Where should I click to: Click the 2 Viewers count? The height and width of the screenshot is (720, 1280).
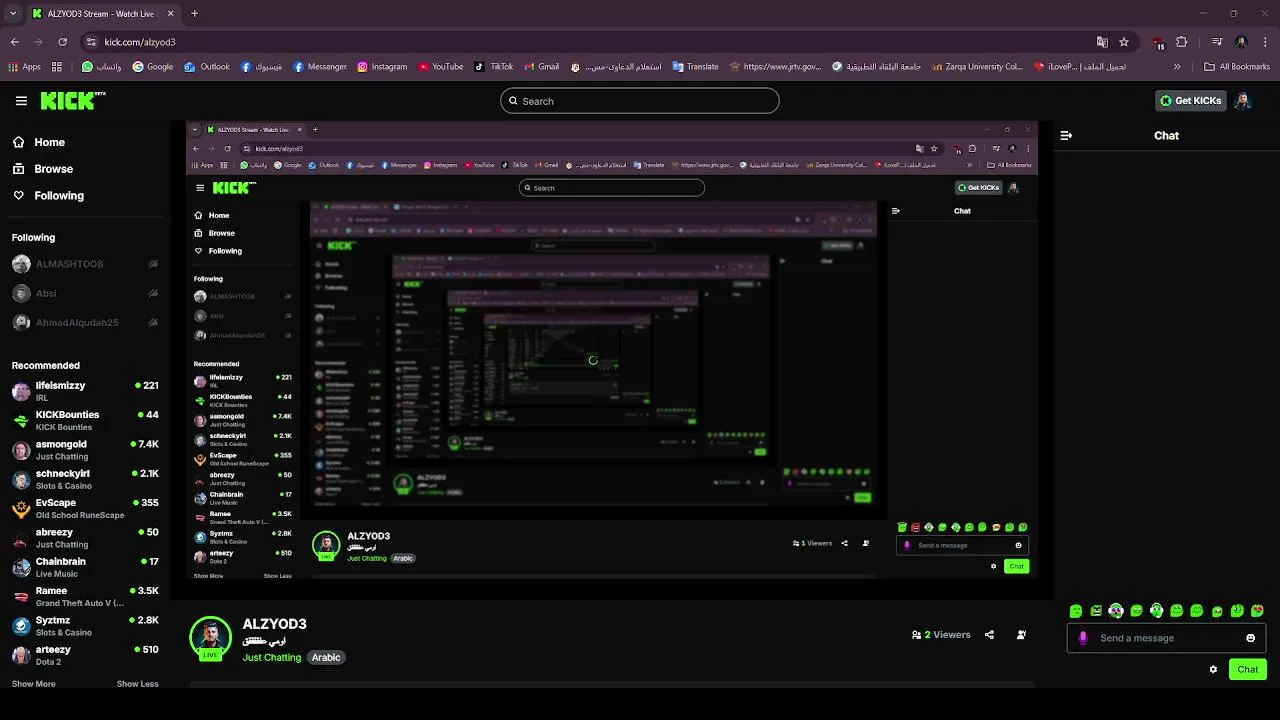click(x=941, y=634)
